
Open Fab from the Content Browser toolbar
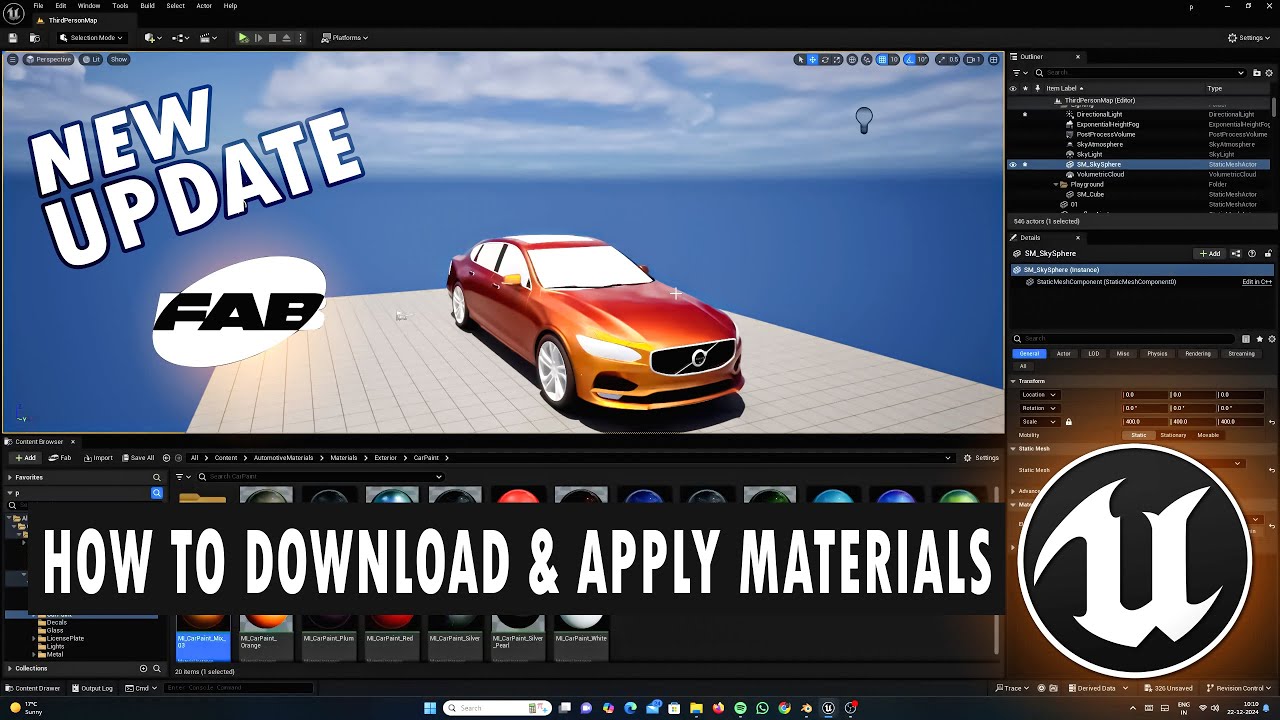click(60, 458)
